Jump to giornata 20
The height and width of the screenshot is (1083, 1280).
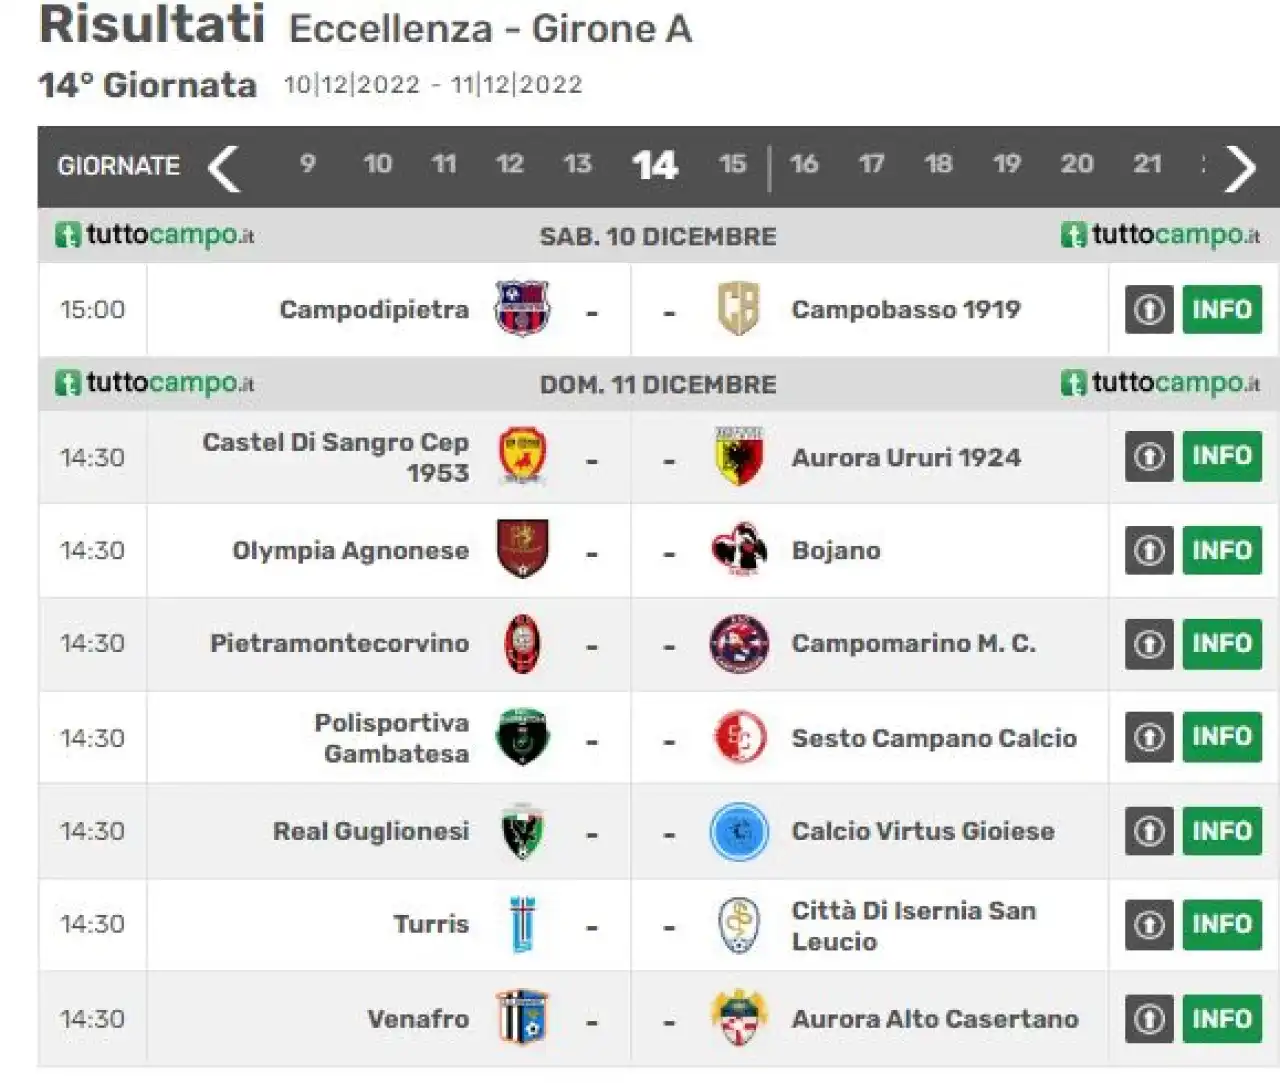click(x=1077, y=164)
